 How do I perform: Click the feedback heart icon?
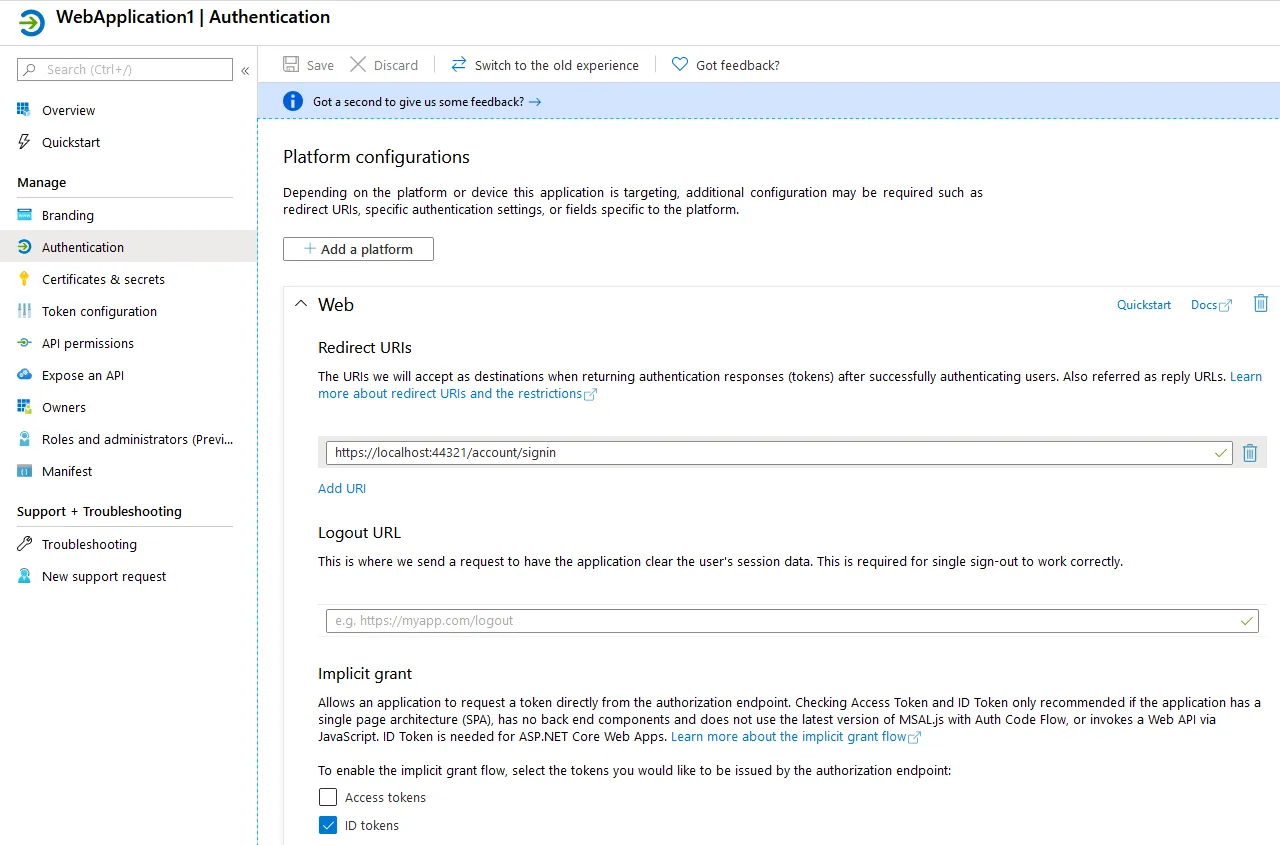pos(680,65)
